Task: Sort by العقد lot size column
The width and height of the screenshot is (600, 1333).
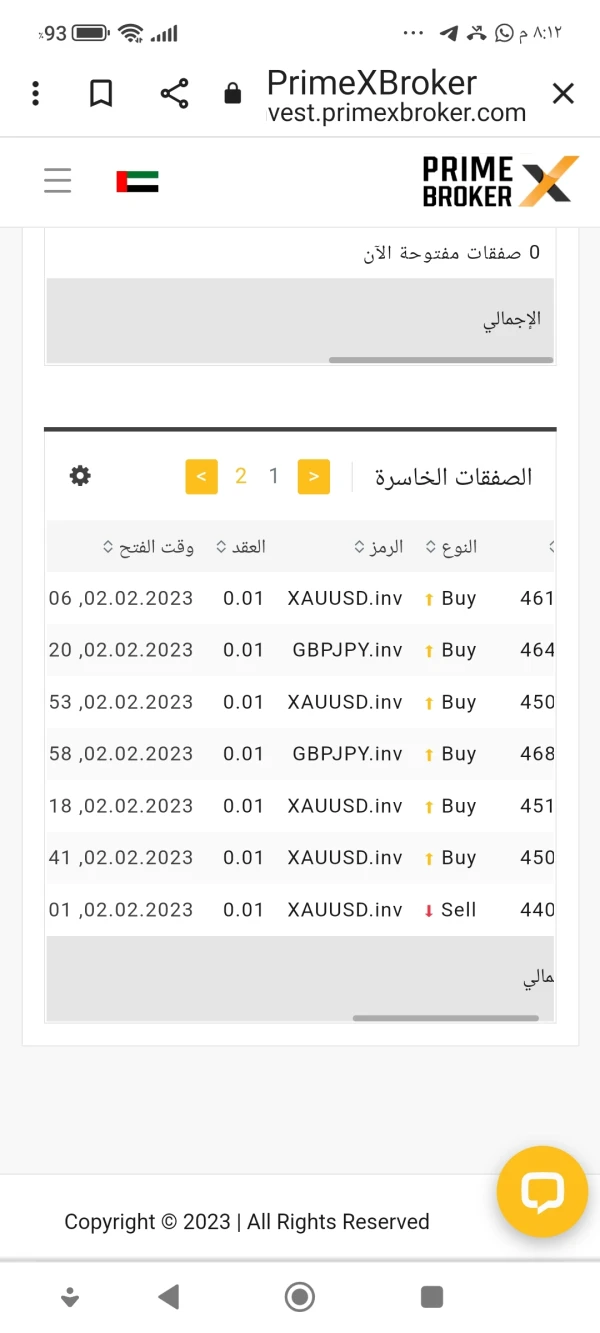Action: coord(241,547)
